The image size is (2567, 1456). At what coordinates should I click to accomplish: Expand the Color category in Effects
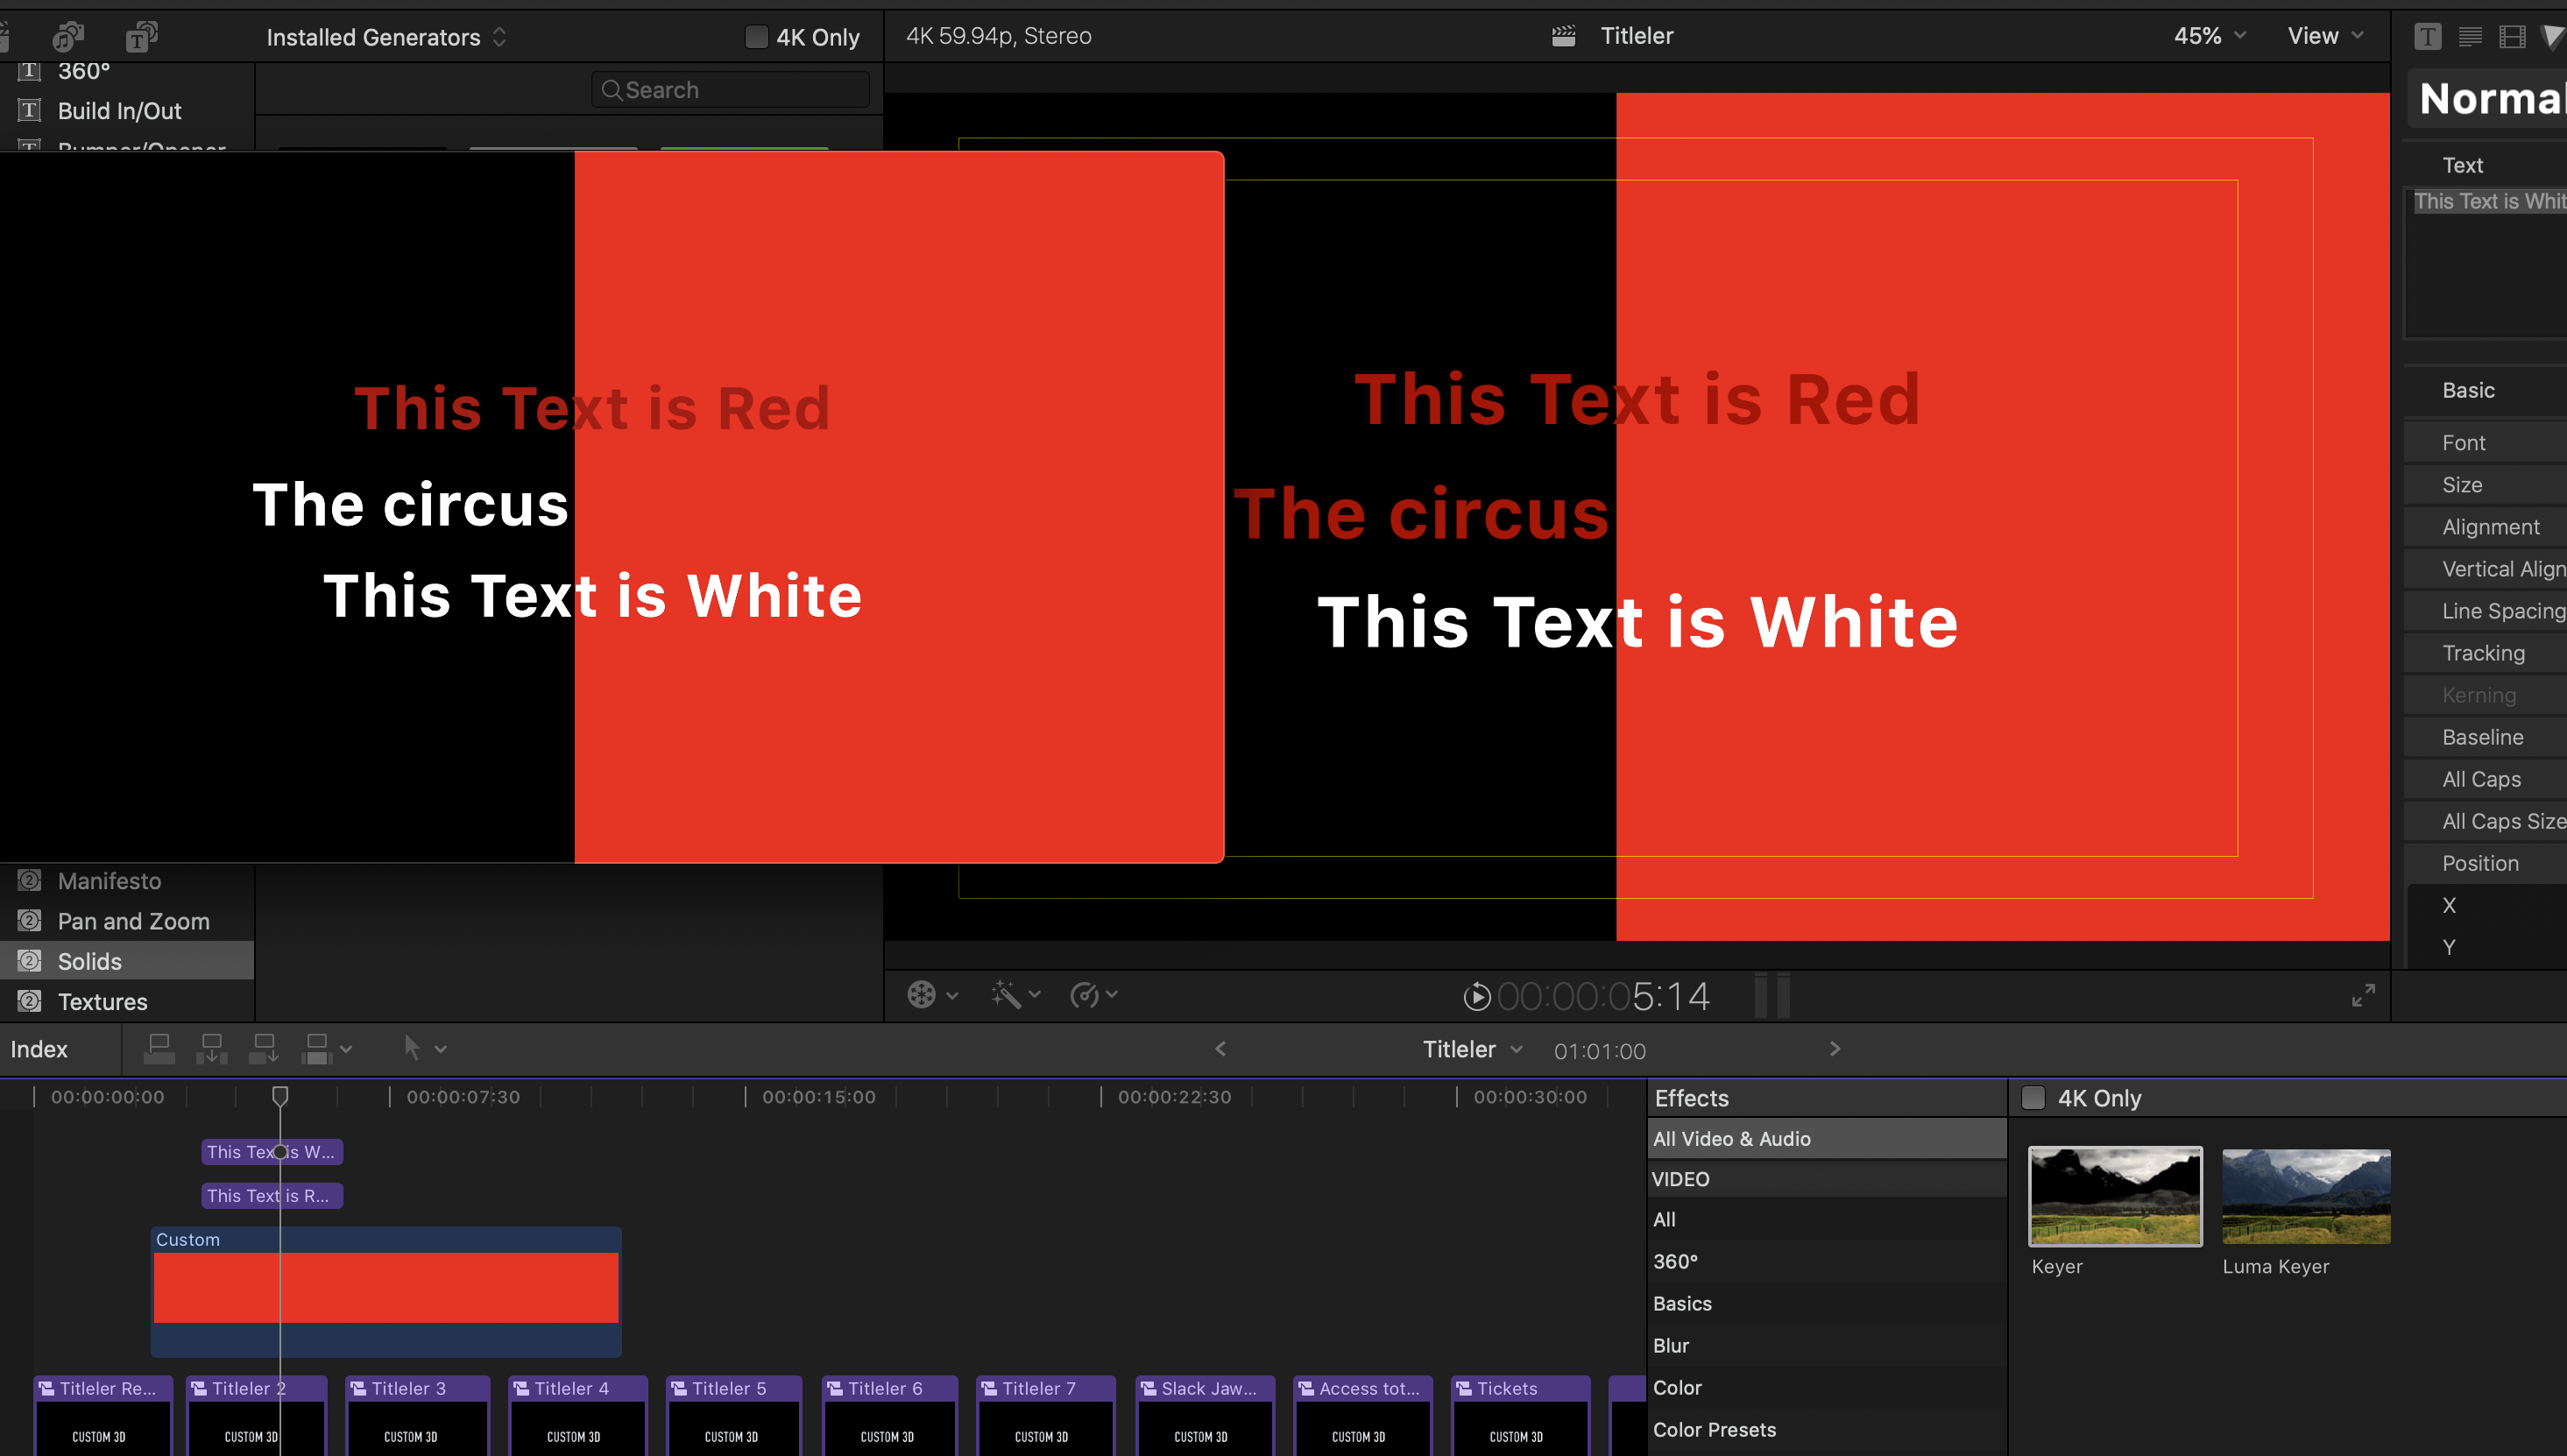click(1675, 1388)
